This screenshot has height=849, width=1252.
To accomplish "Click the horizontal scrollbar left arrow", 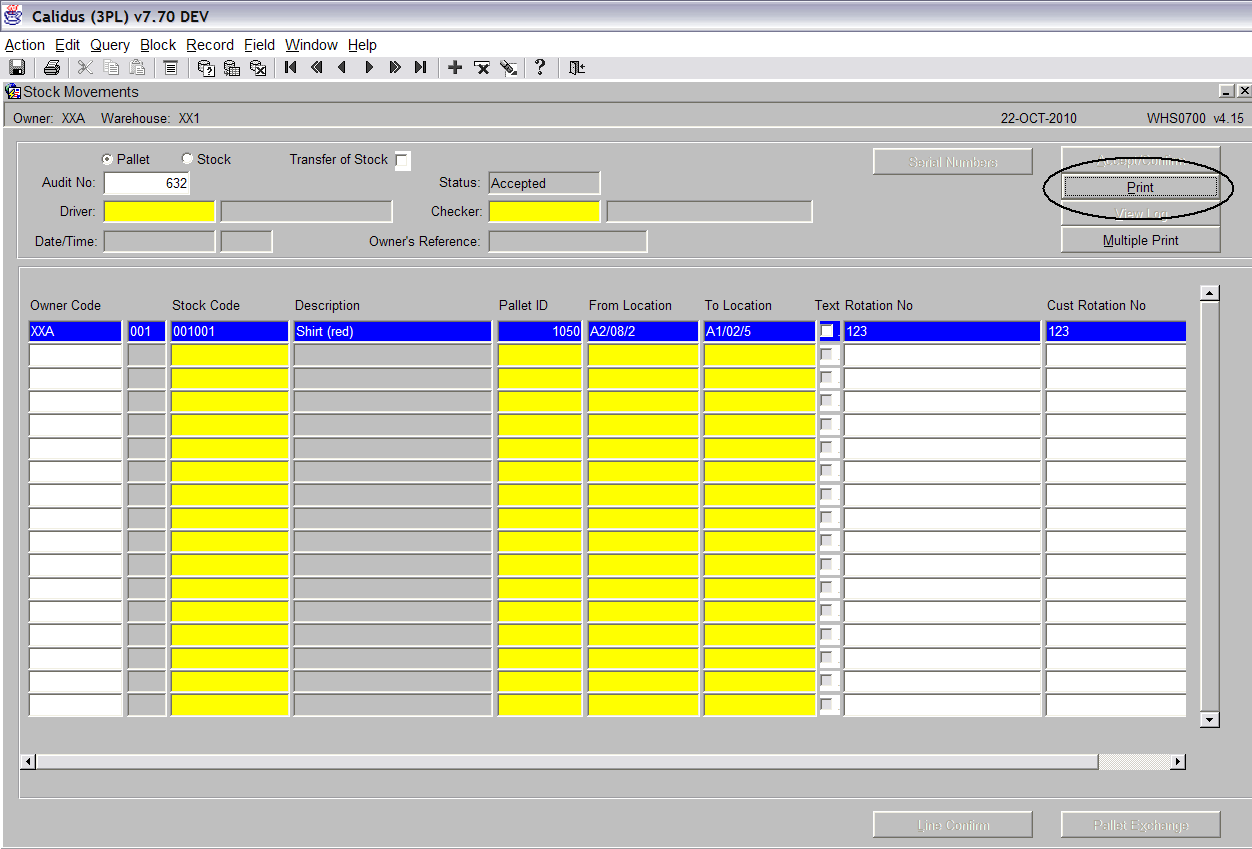I will pos(28,762).
